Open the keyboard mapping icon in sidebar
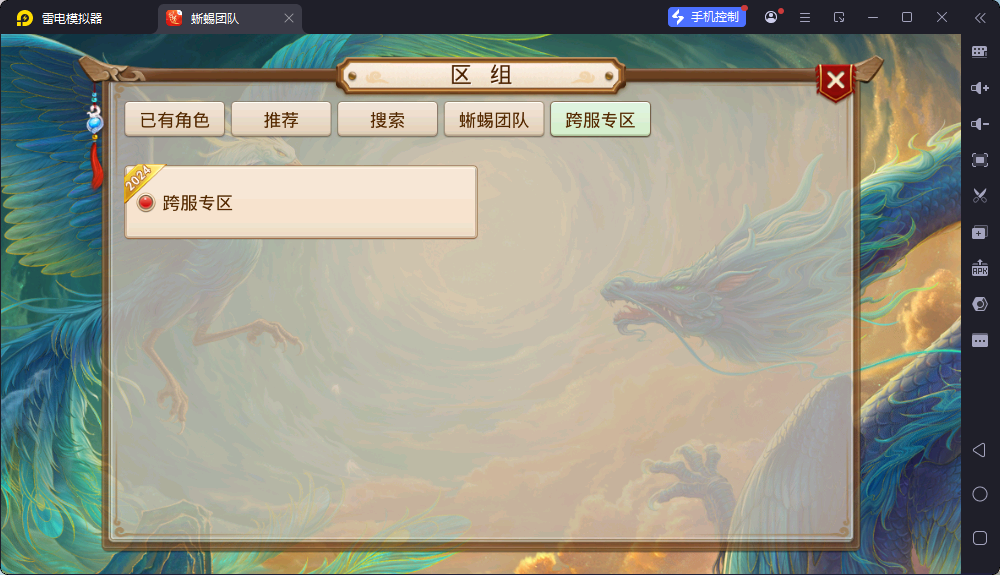The width and height of the screenshot is (1000, 575). (x=980, y=52)
